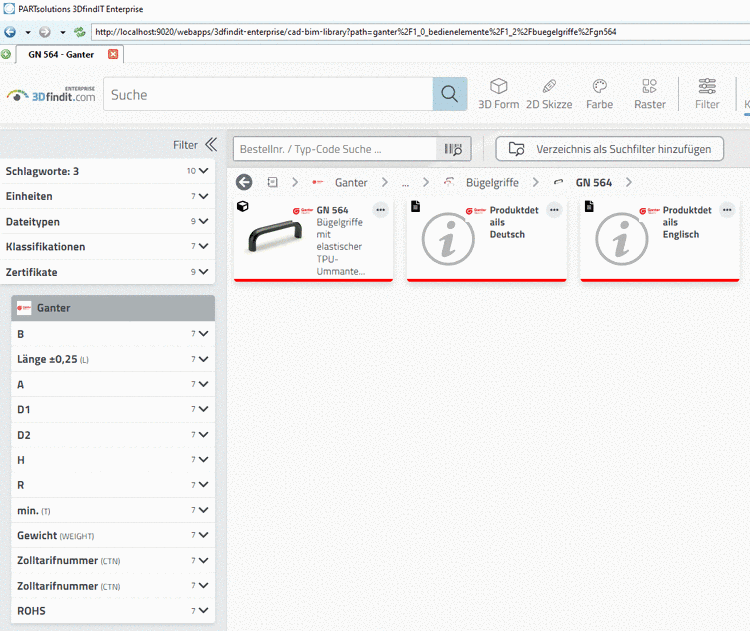The width and height of the screenshot is (750, 631).
Task: Click Verzeichnis als Suchfilter hinzufügen button
Action: click(609, 149)
